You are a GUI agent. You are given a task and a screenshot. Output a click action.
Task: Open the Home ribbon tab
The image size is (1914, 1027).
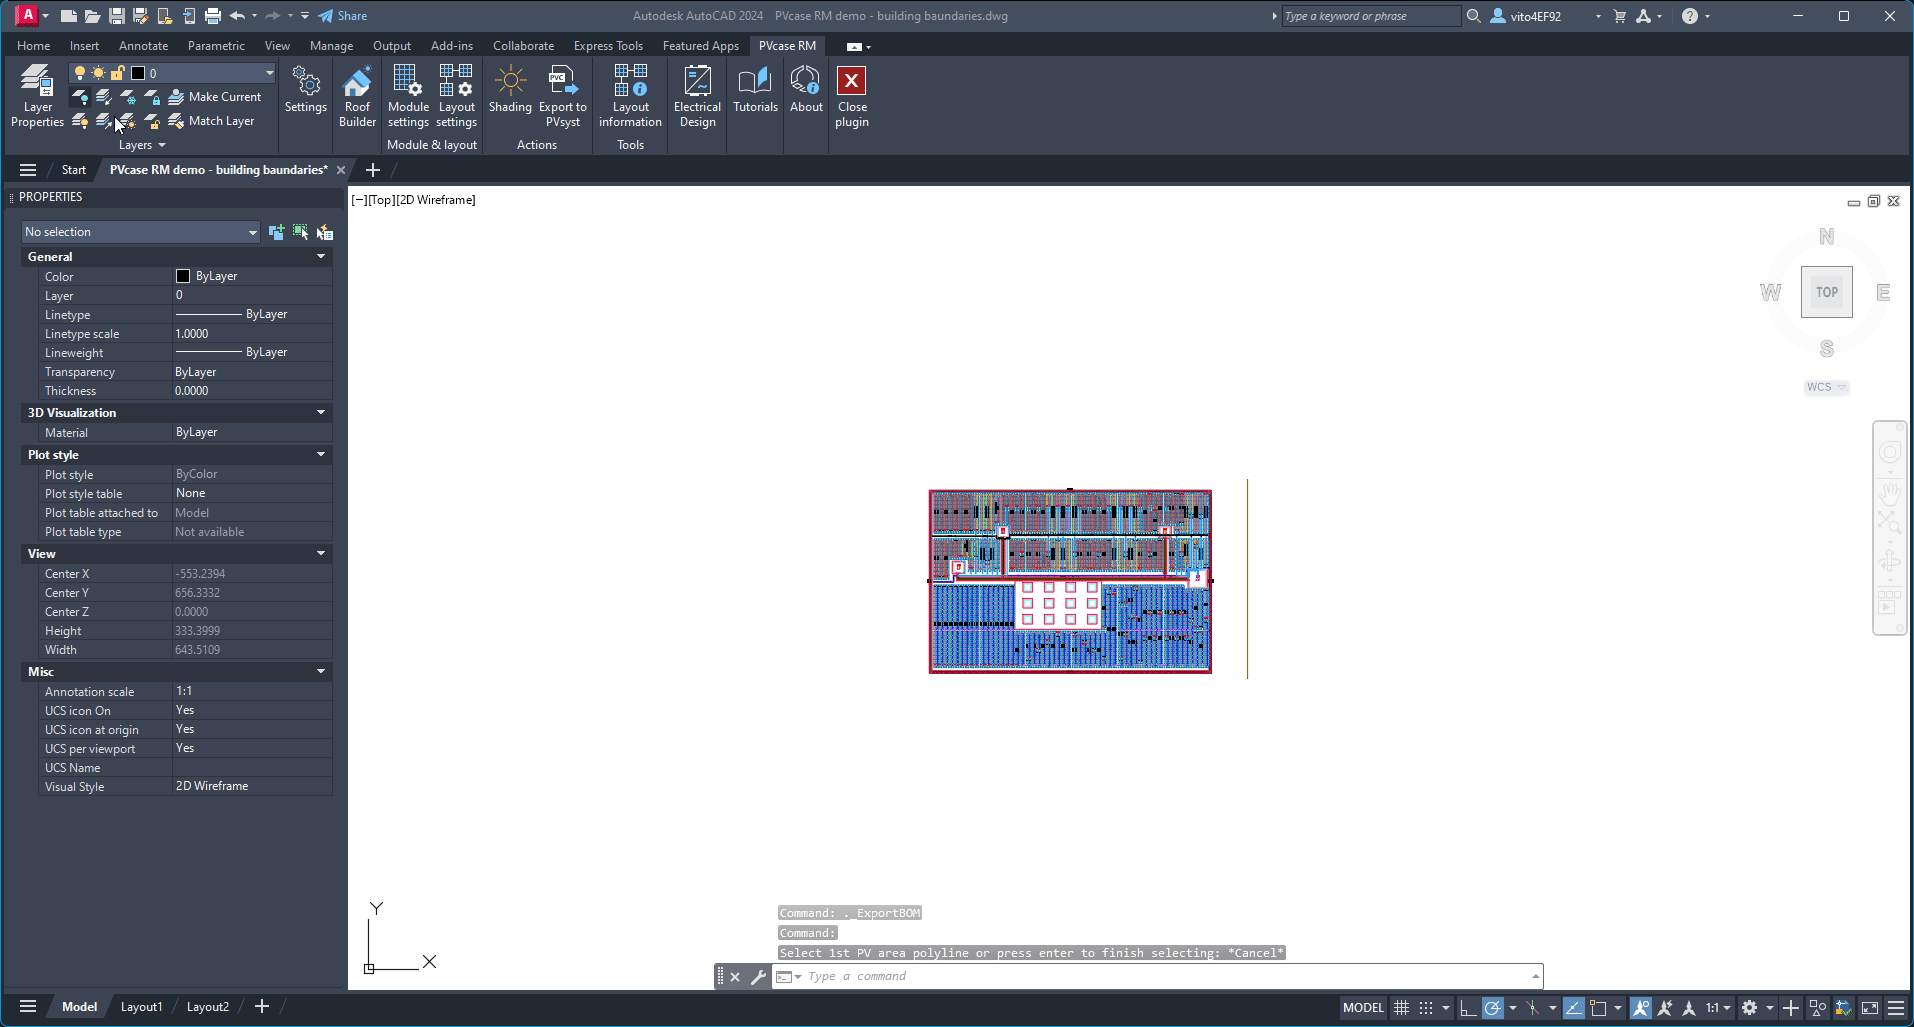click(33, 46)
